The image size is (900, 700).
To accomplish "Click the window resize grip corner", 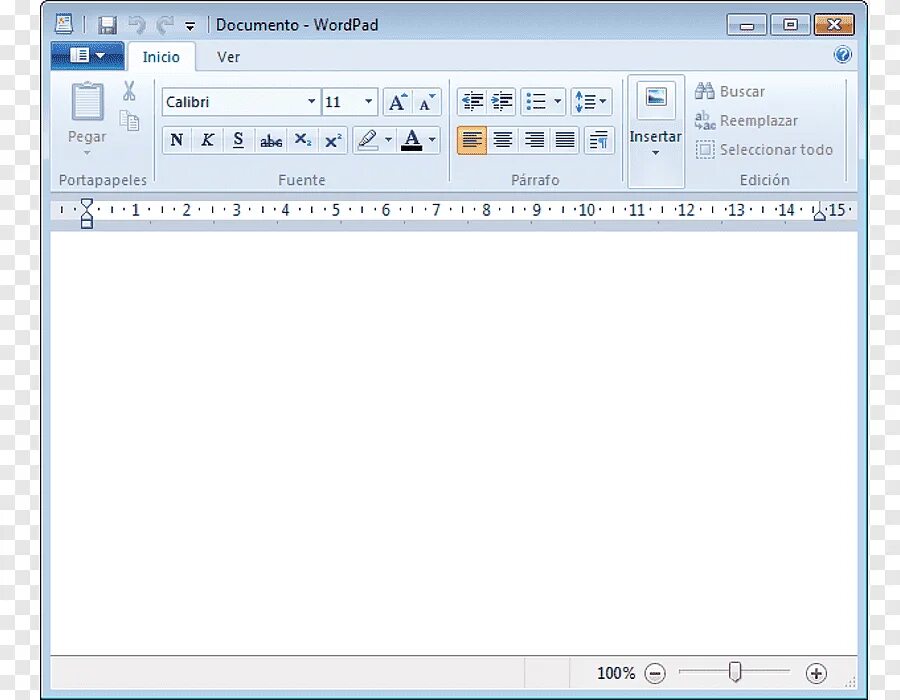I will pyautogui.click(x=851, y=681).
